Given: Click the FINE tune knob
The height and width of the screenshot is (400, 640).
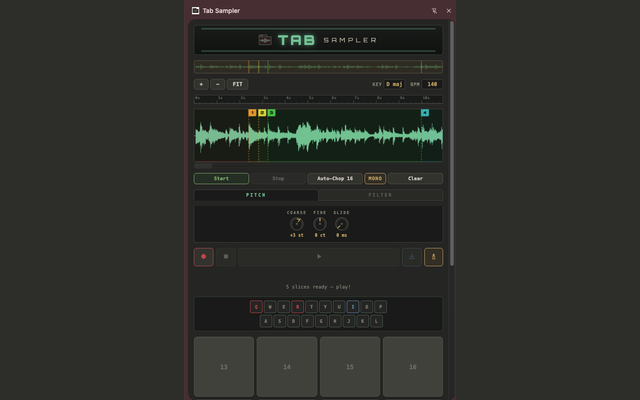Looking at the screenshot, I should coord(320,224).
